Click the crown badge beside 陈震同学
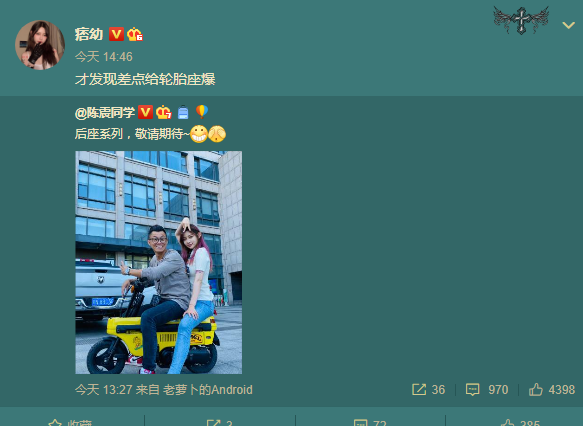The image size is (583, 426). click(164, 112)
